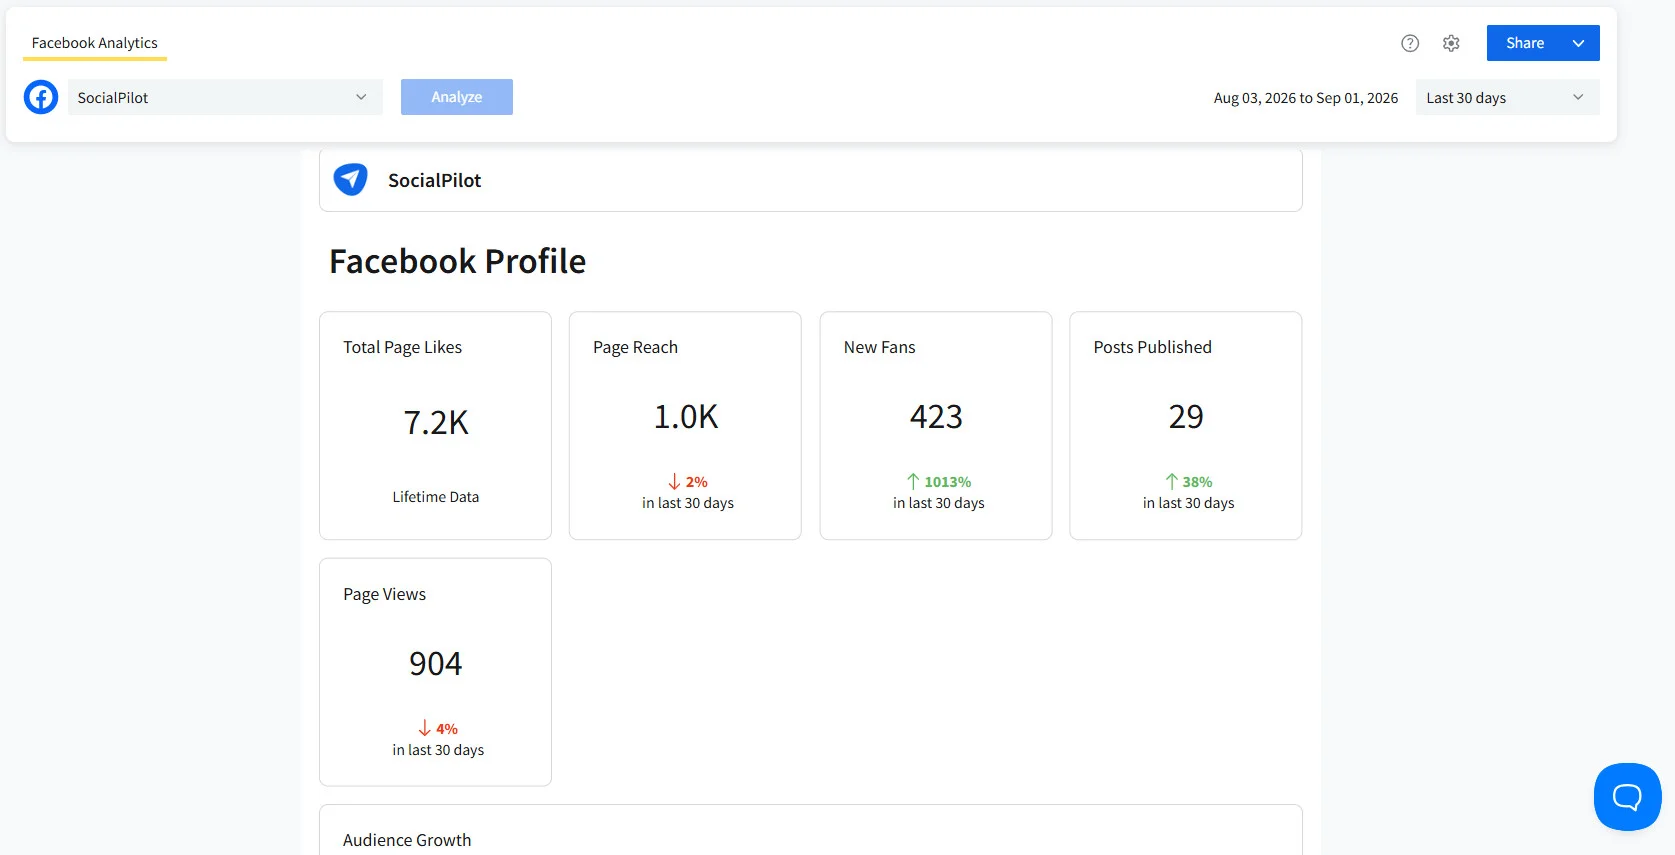
Task: Click the Analyze button
Action: pos(457,97)
